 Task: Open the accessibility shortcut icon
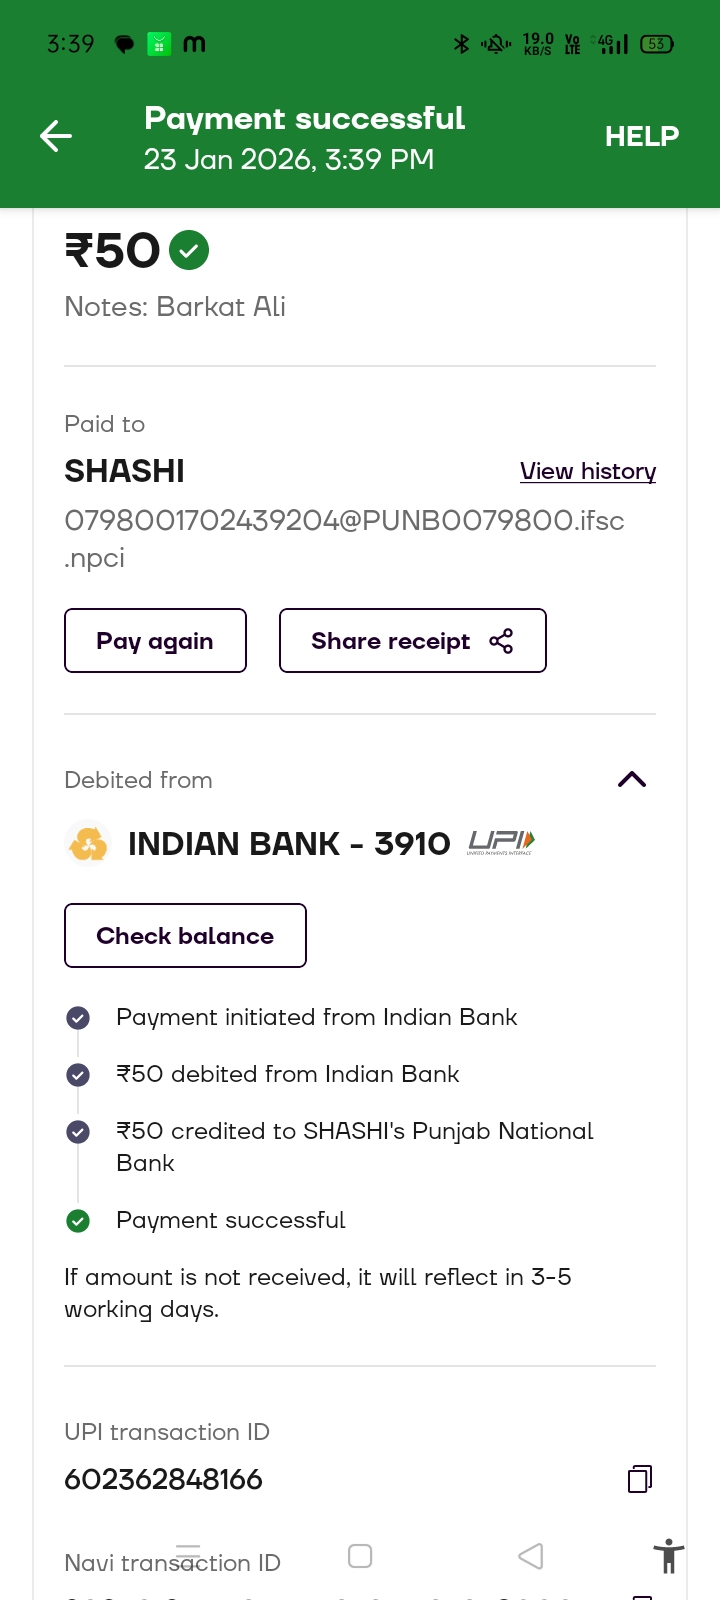click(x=668, y=1557)
